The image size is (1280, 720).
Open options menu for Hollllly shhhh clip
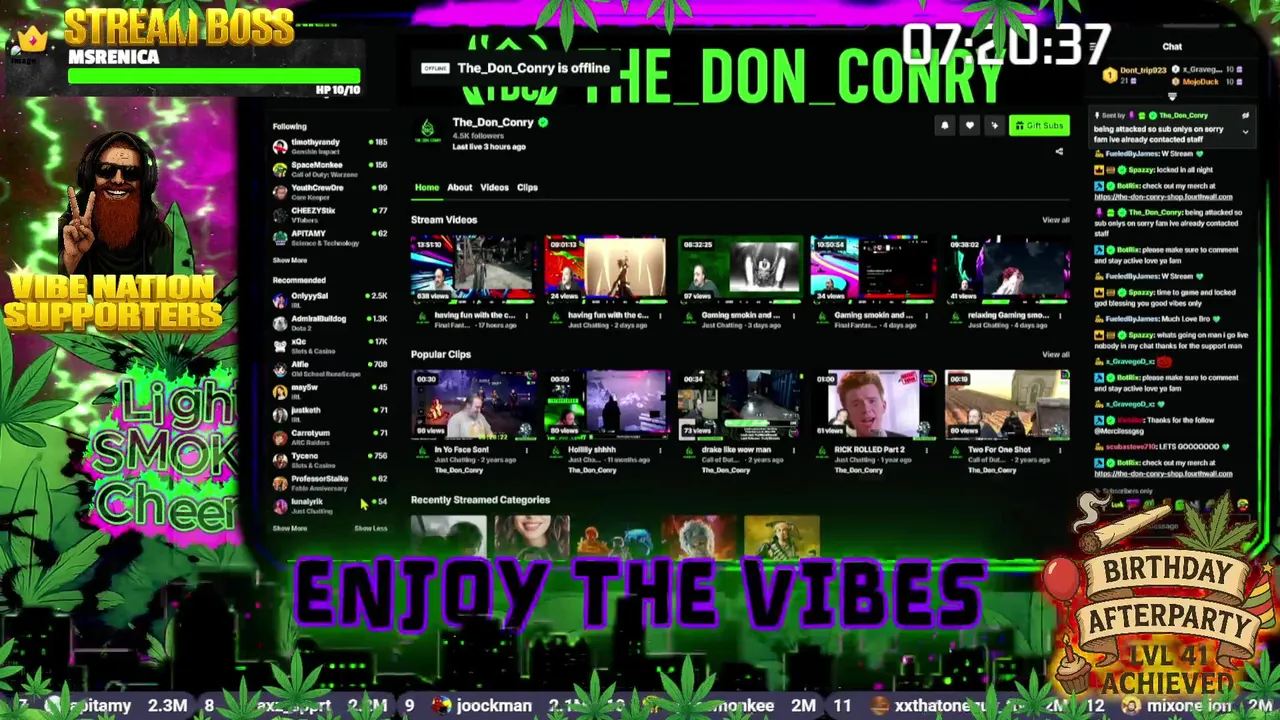[660, 450]
